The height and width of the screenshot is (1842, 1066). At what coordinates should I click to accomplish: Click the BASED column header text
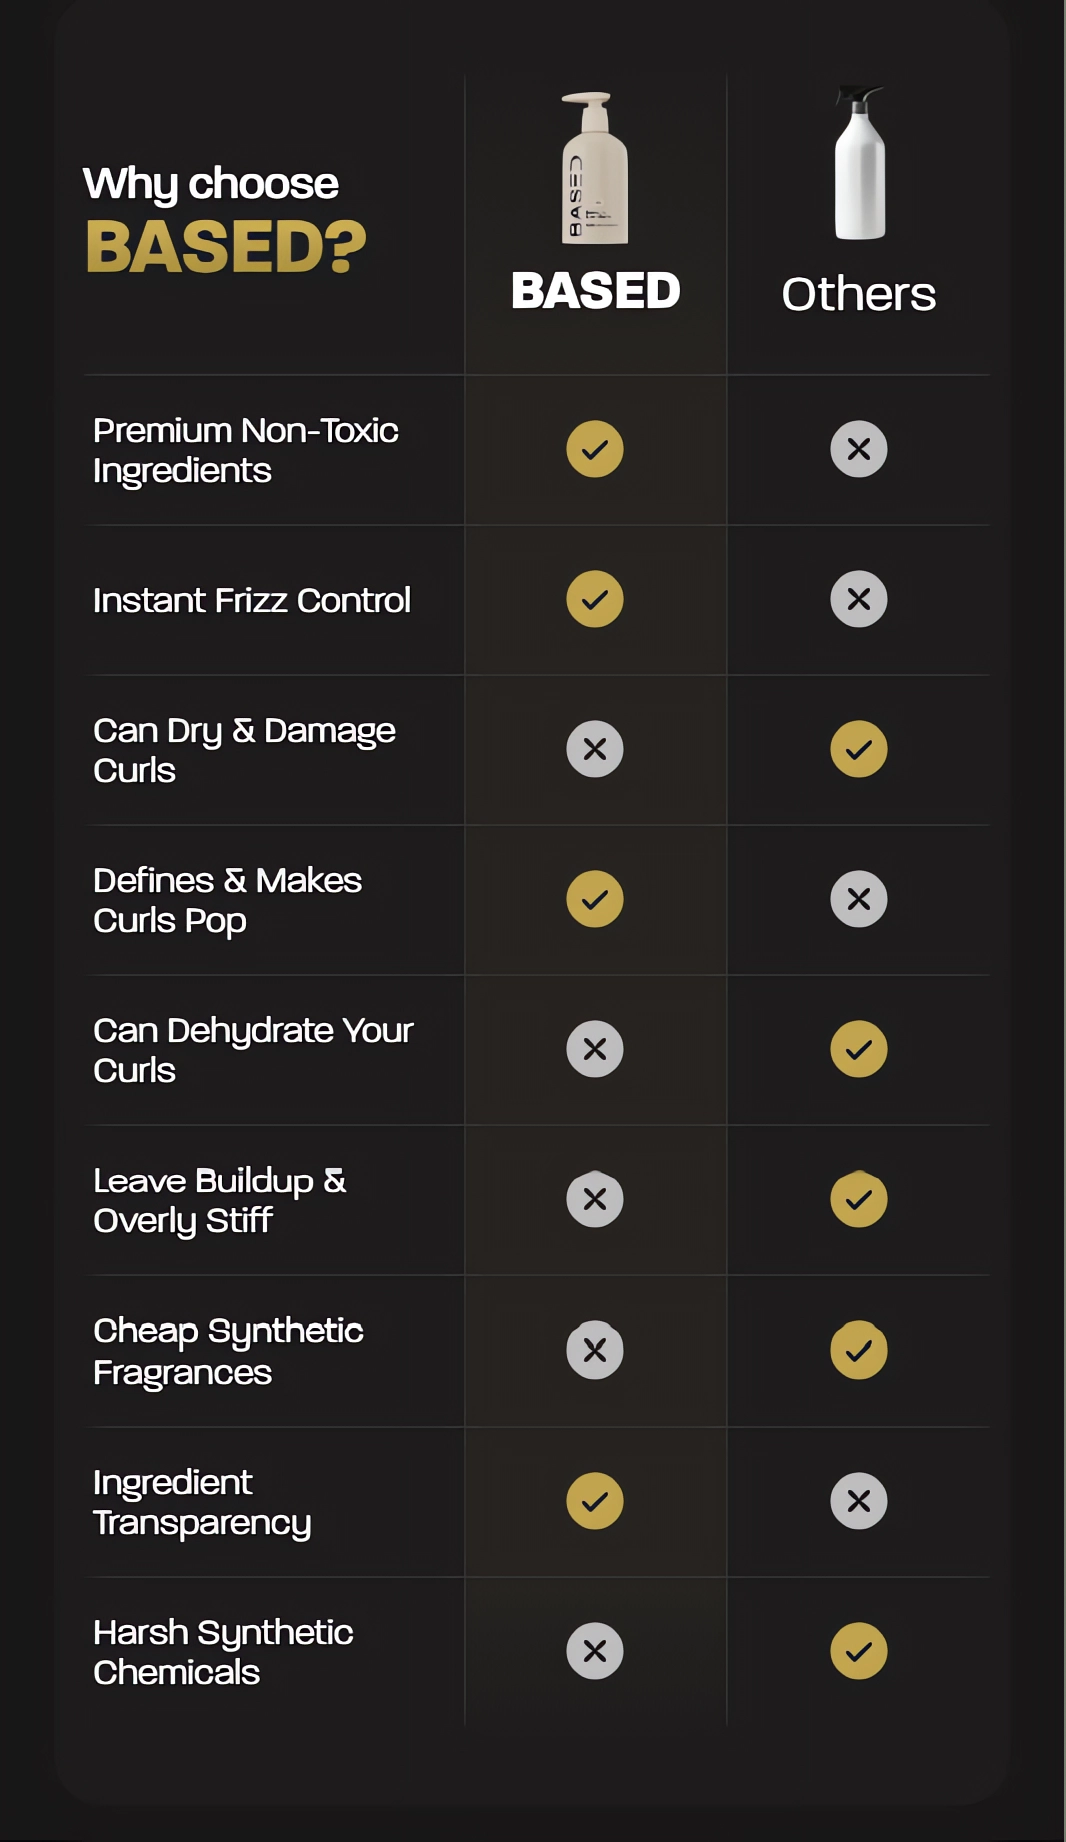point(595,291)
